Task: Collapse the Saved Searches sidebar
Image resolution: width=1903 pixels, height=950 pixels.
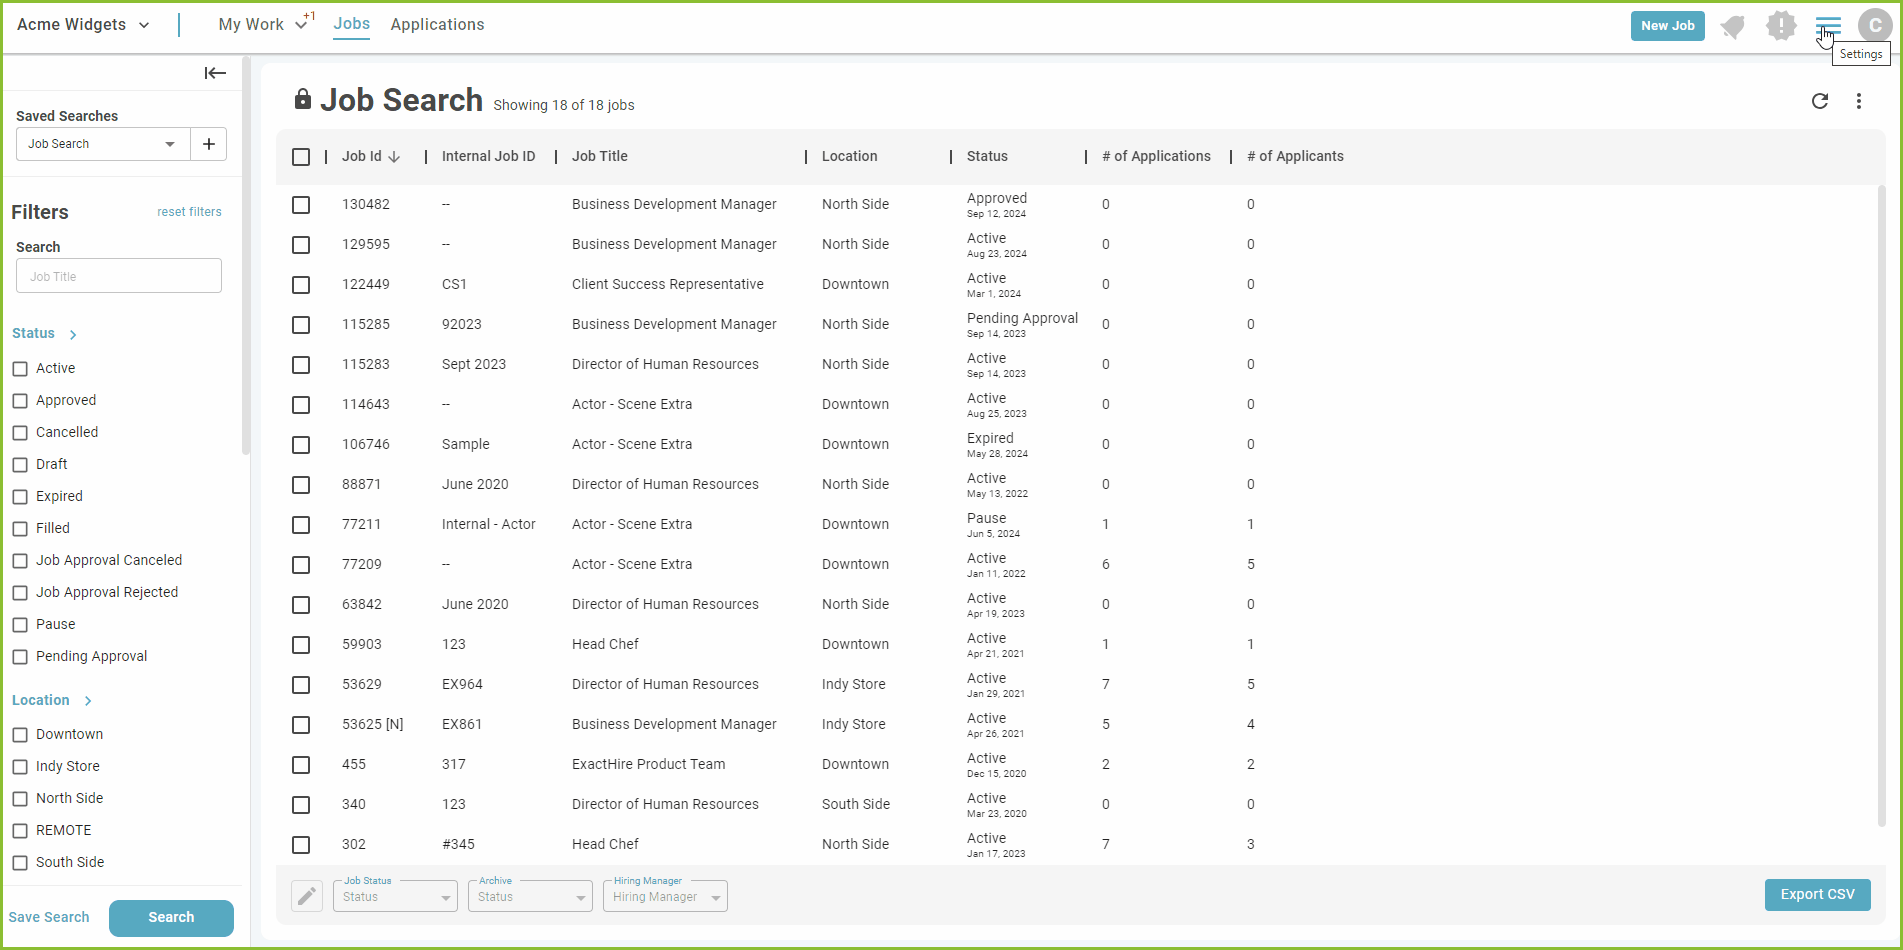Action: (215, 73)
